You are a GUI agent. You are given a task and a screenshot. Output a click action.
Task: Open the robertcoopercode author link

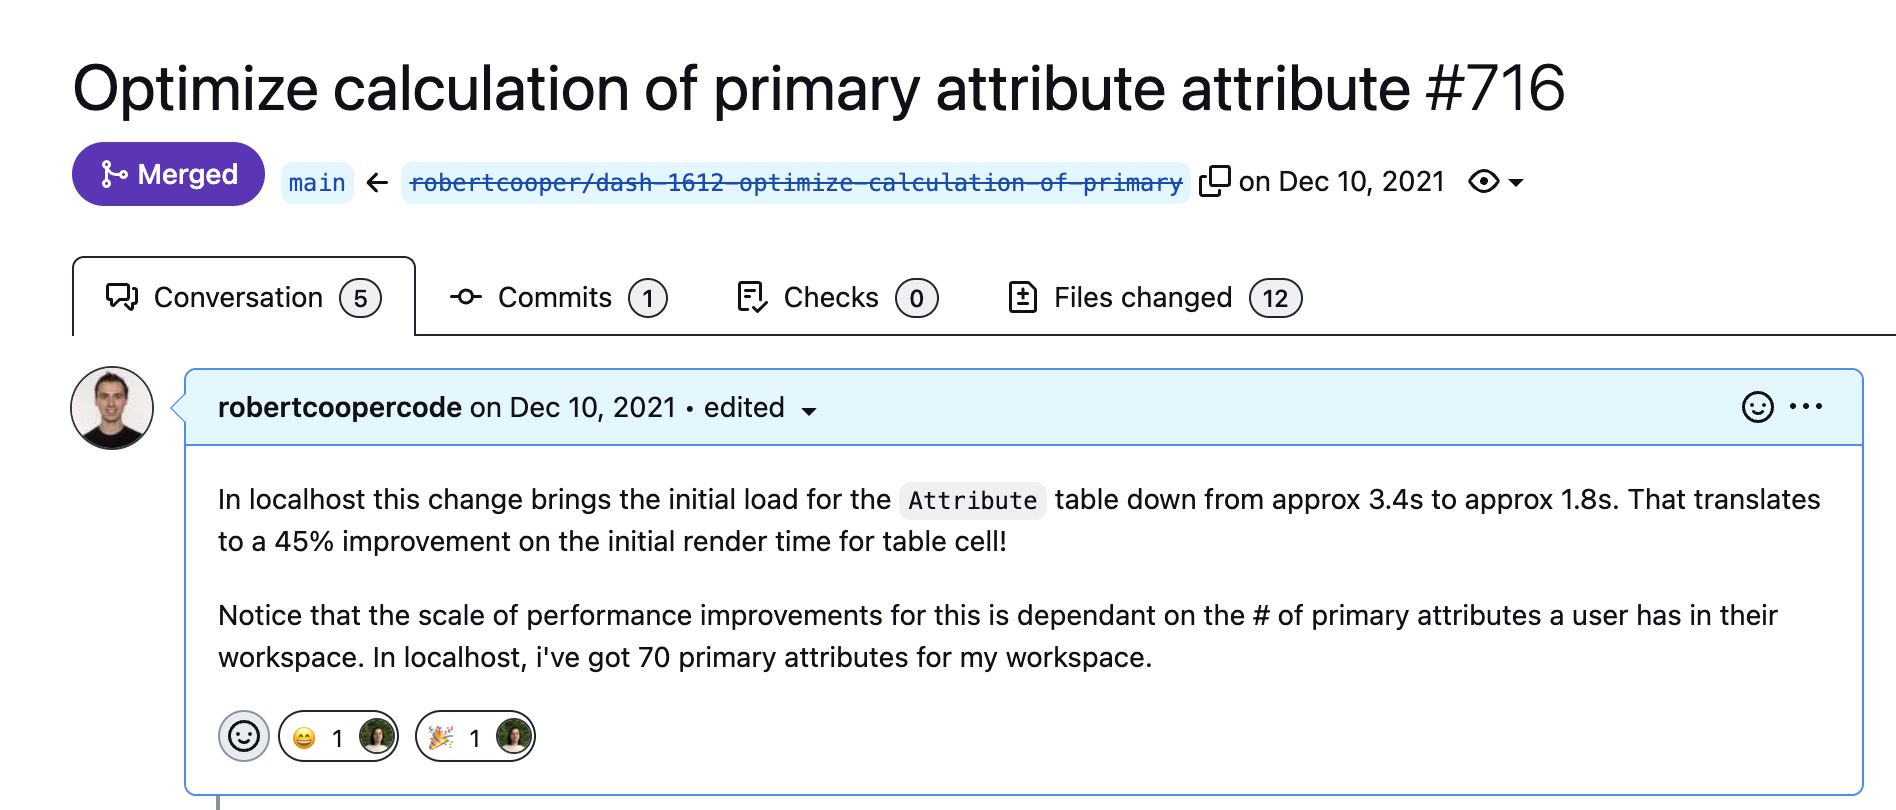[x=339, y=408]
